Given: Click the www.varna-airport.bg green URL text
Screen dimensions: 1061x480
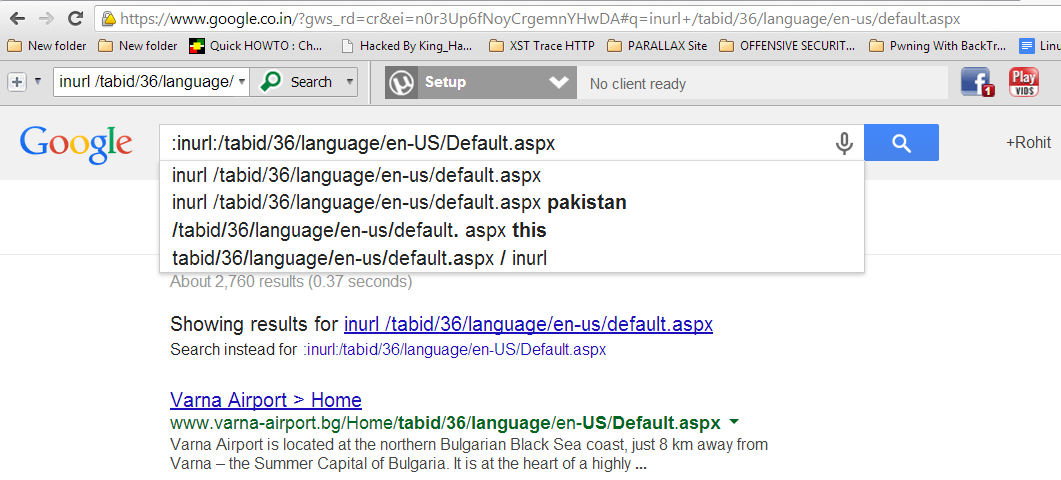Looking at the screenshot, I should pyautogui.click(x=445, y=423).
